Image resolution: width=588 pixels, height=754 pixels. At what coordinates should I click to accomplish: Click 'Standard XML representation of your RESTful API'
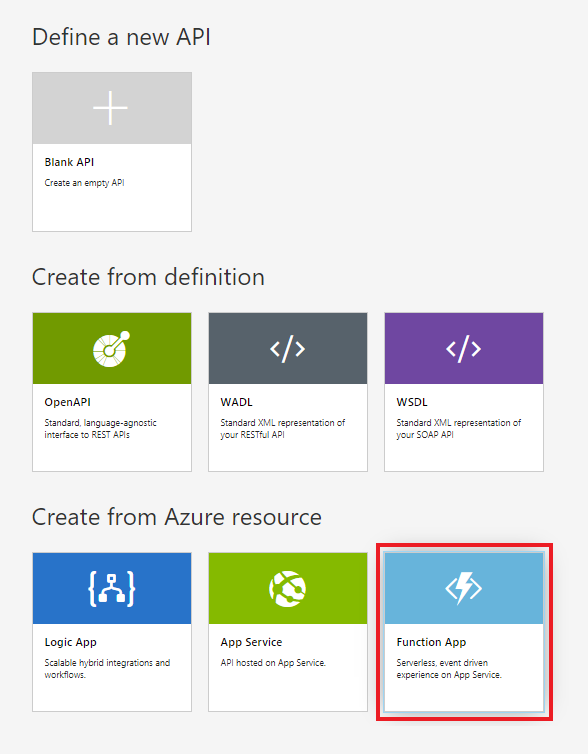tap(283, 428)
